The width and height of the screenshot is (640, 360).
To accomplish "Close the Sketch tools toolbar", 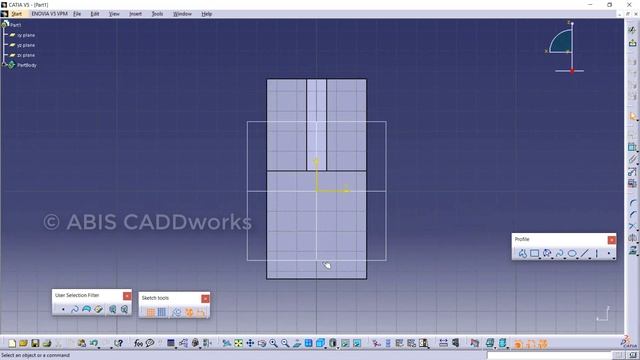I will [205, 299].
